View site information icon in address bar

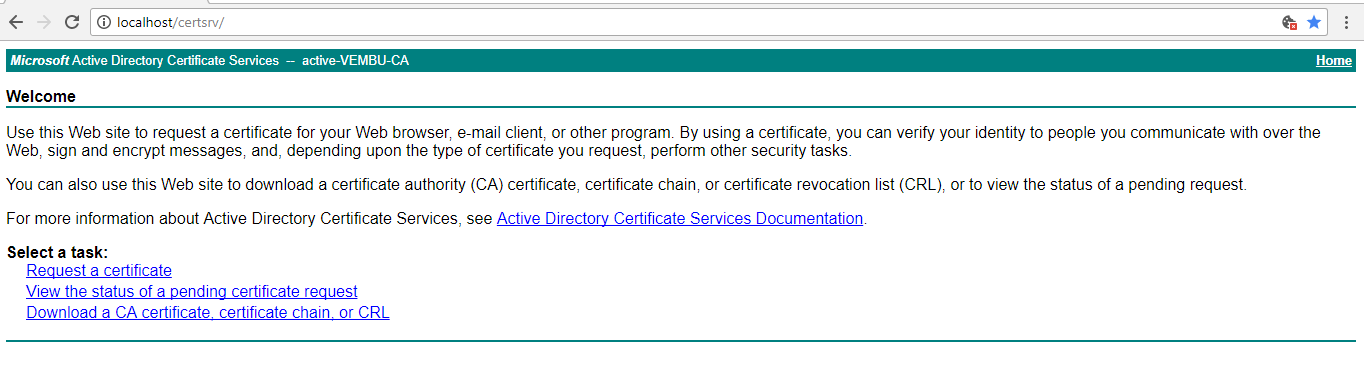104,22
